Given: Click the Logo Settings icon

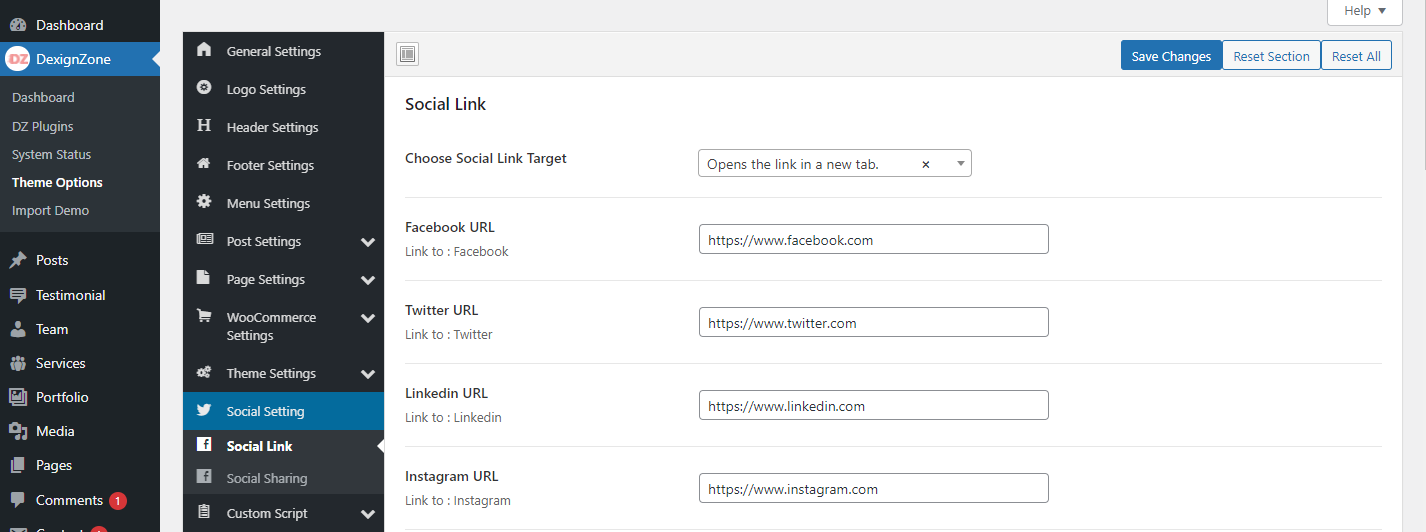Looking at the screenshot, I should coord(204,88).
